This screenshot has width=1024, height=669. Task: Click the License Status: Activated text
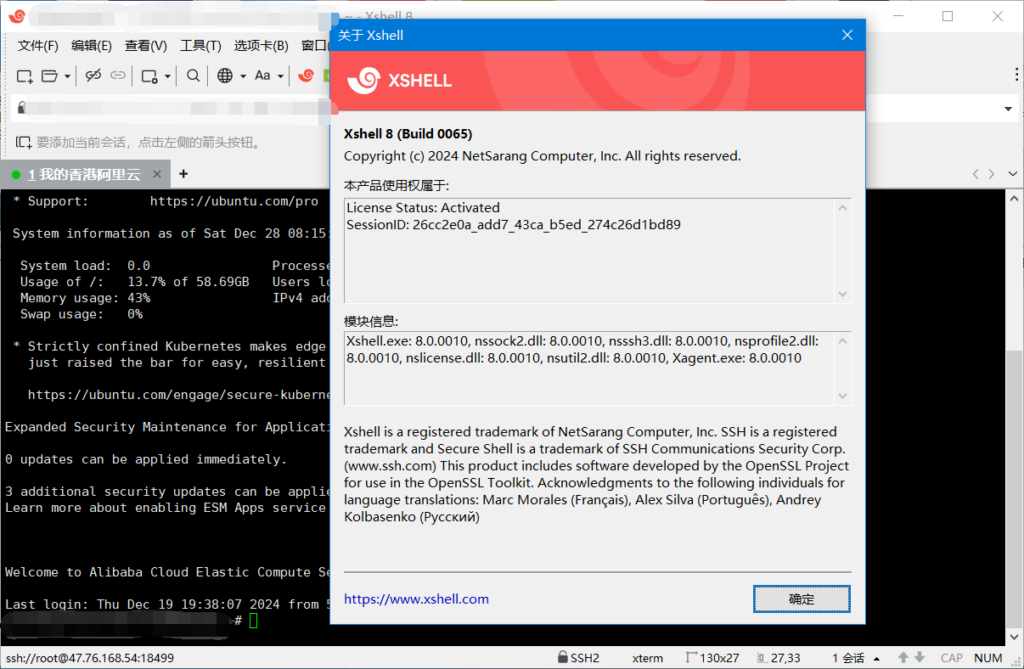423,208
